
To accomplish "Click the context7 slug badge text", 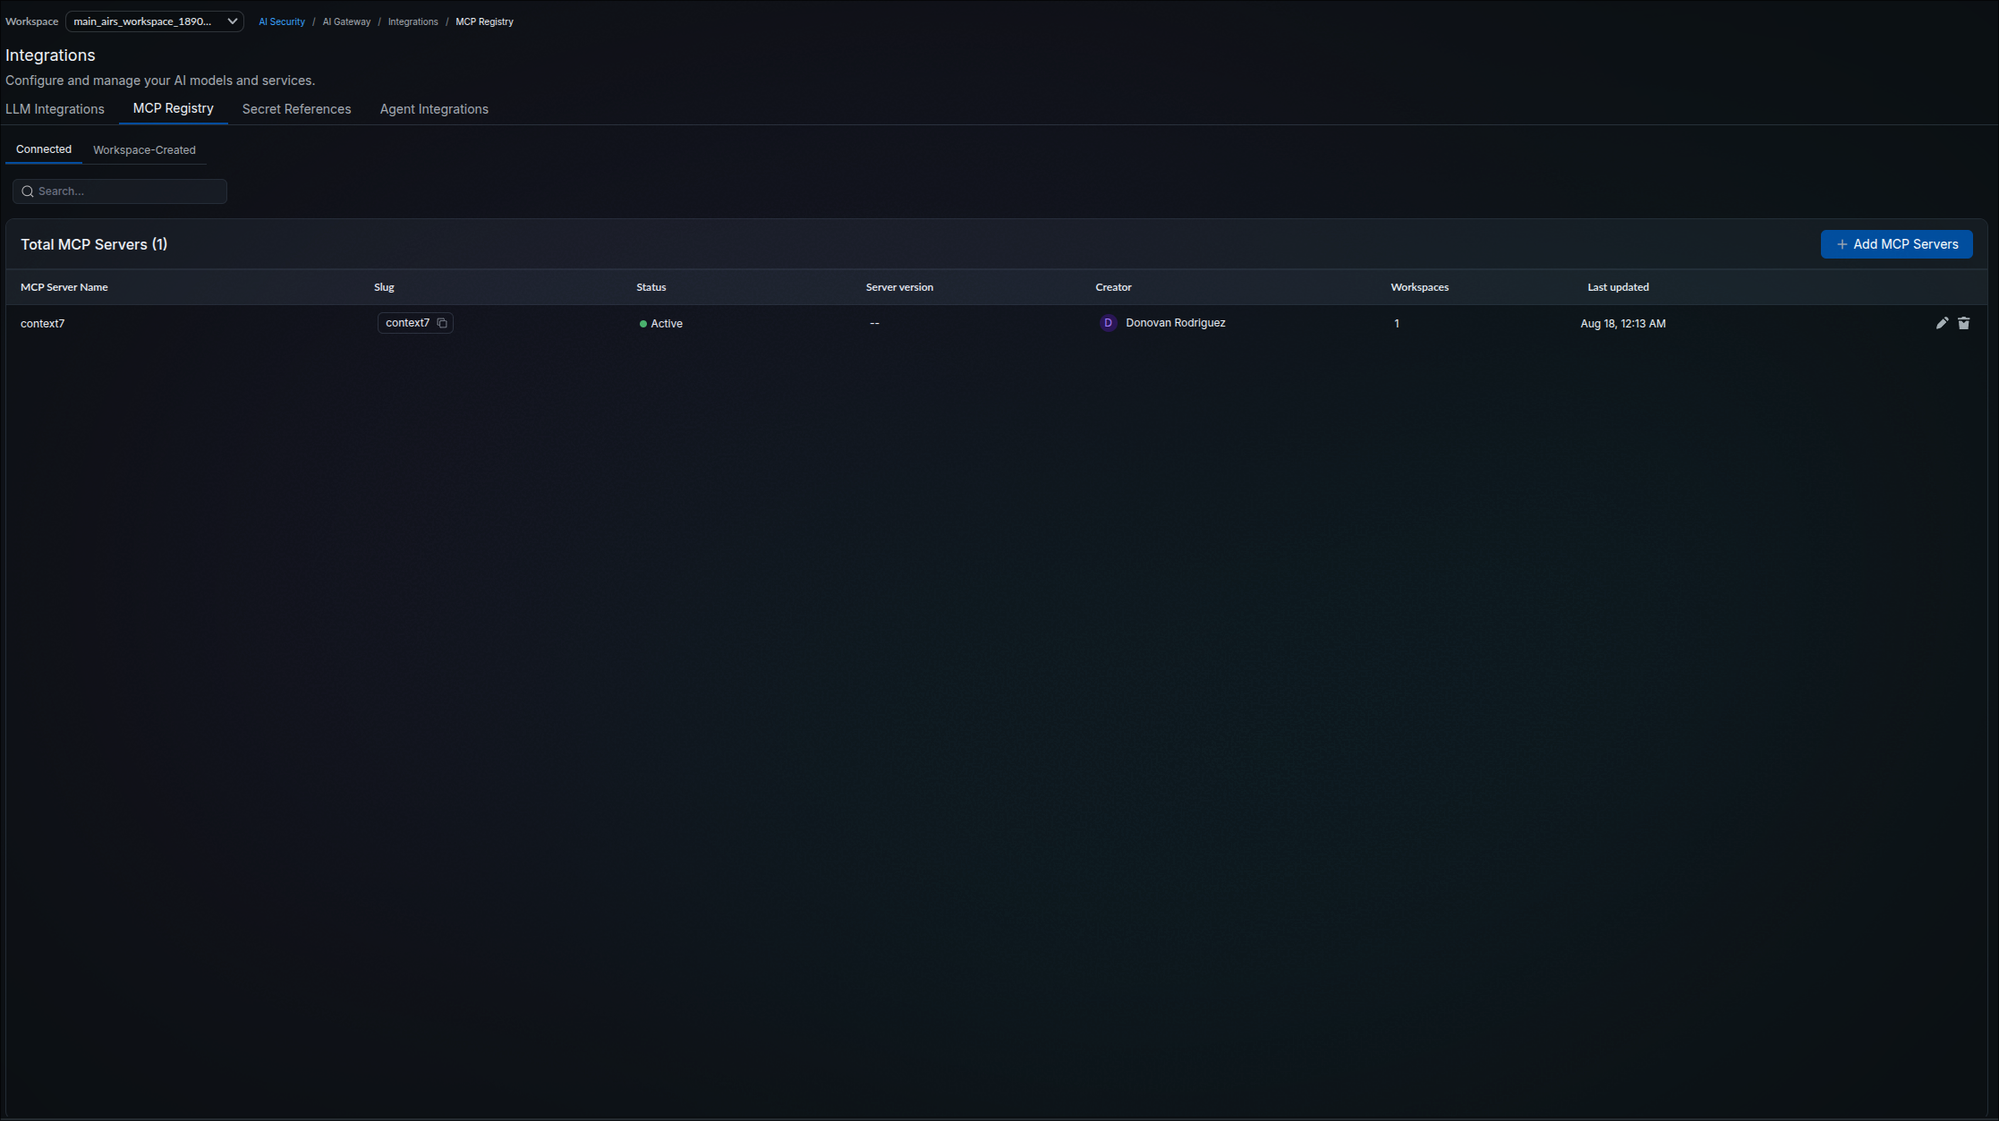I will pos(407,323).
